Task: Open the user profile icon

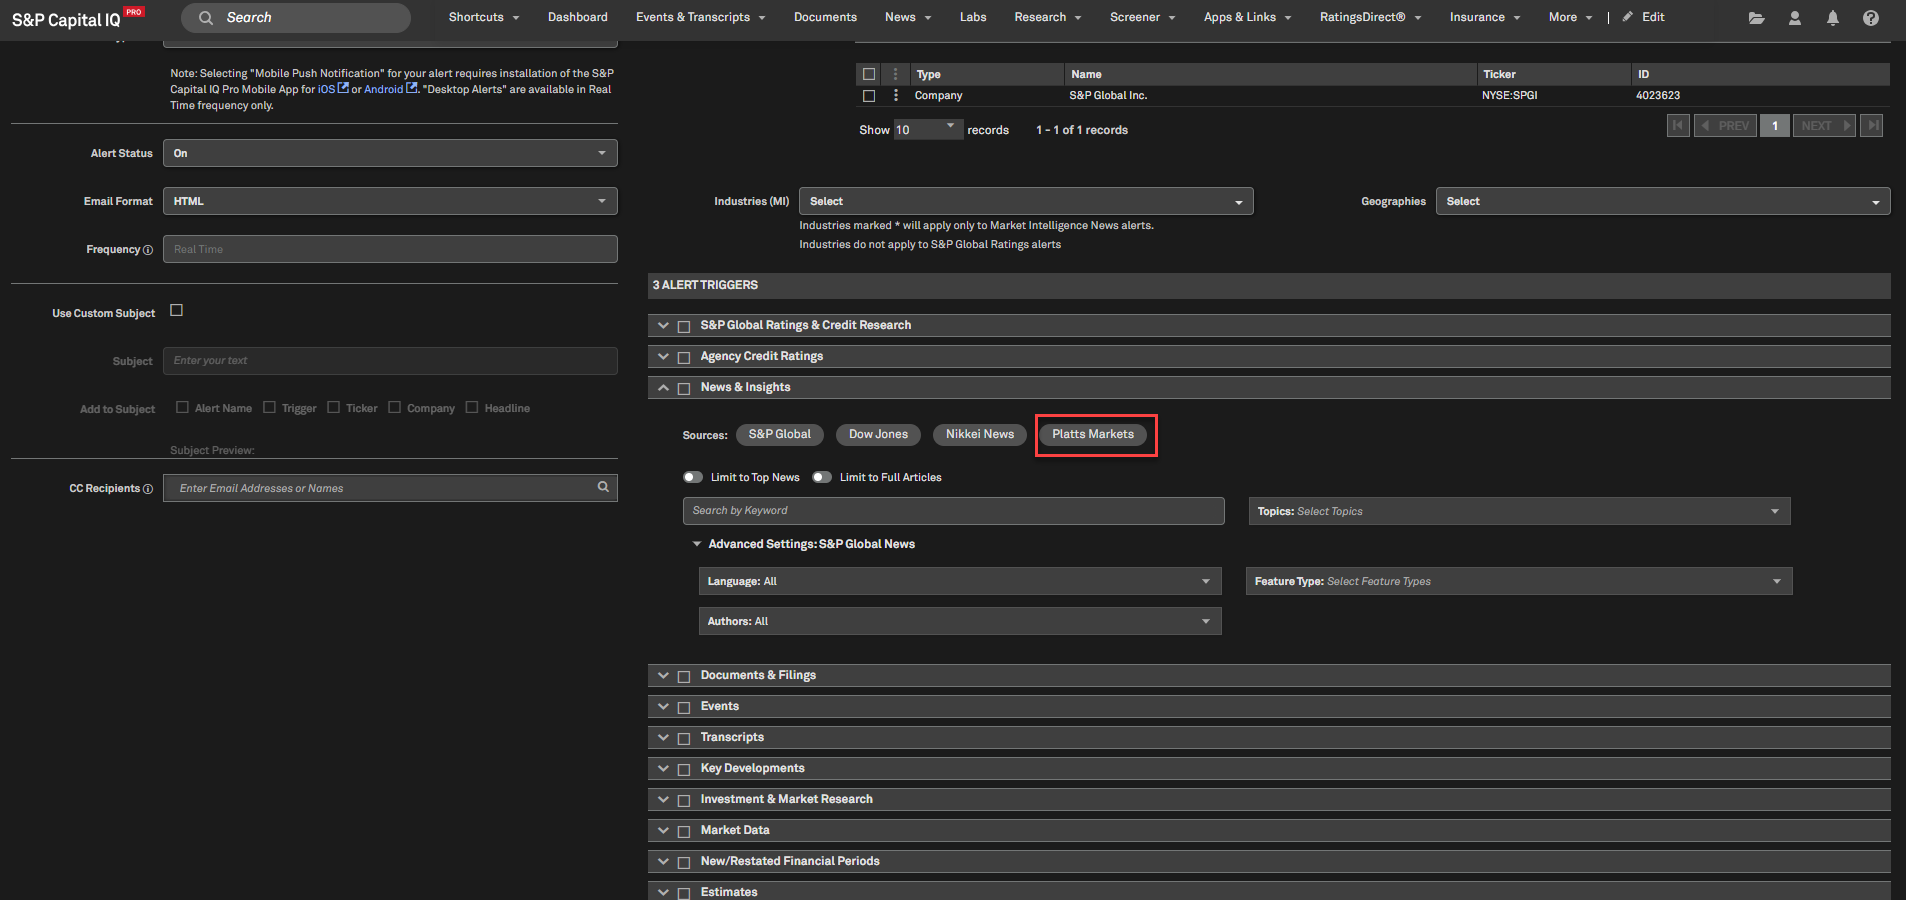Action: coord(1795,18)
